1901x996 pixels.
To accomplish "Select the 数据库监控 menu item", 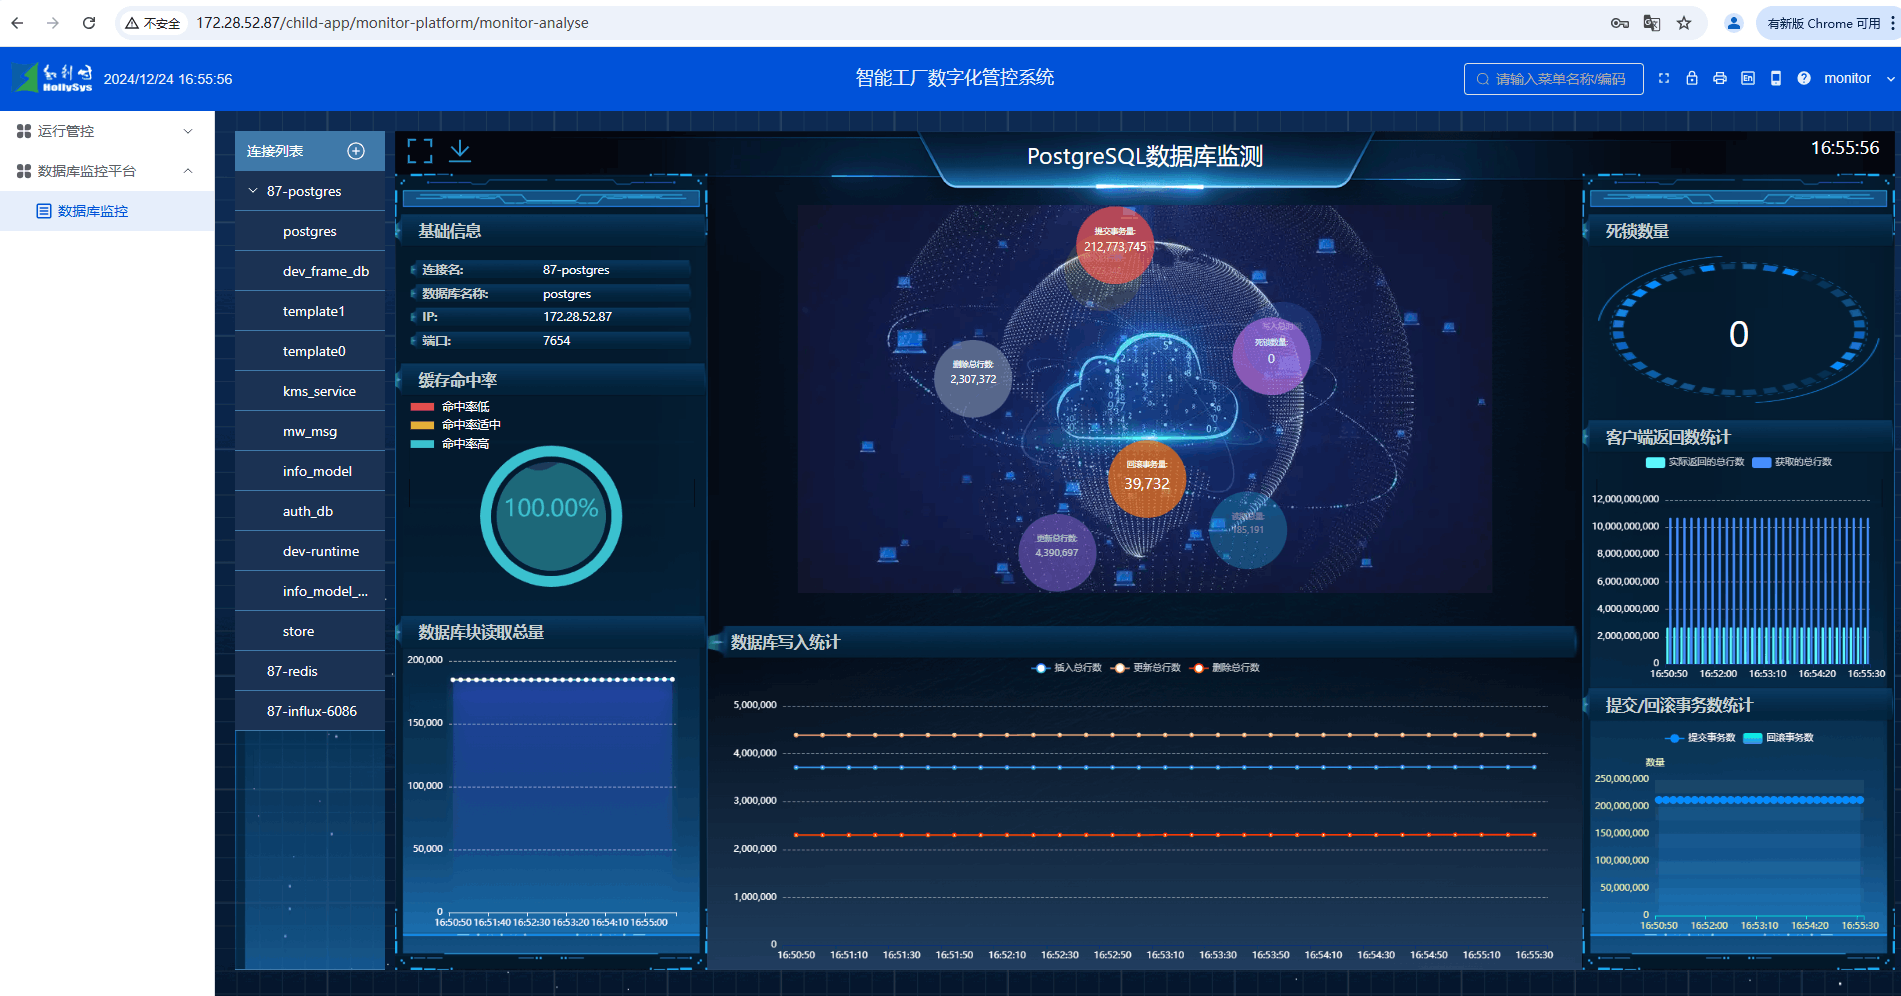I will click(93, 211).
